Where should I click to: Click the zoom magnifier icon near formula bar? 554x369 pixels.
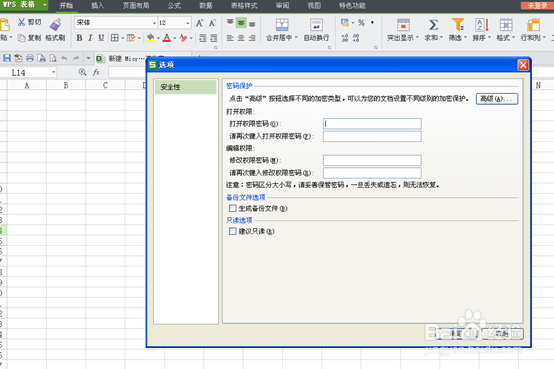click(x=83, y=72)
